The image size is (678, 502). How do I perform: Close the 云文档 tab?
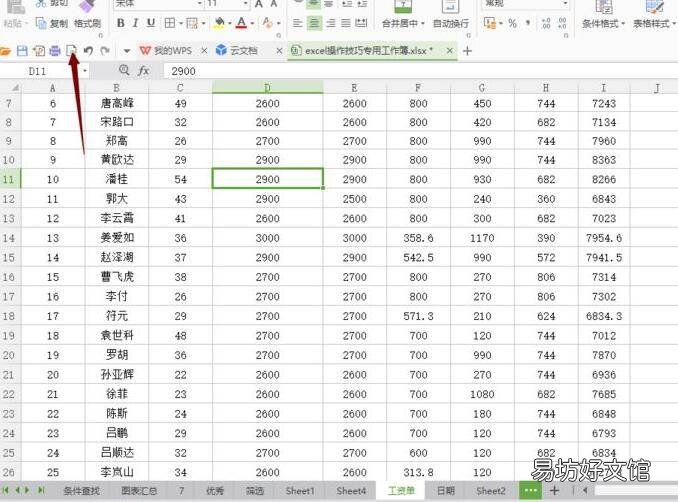click(x=279, y=51)
